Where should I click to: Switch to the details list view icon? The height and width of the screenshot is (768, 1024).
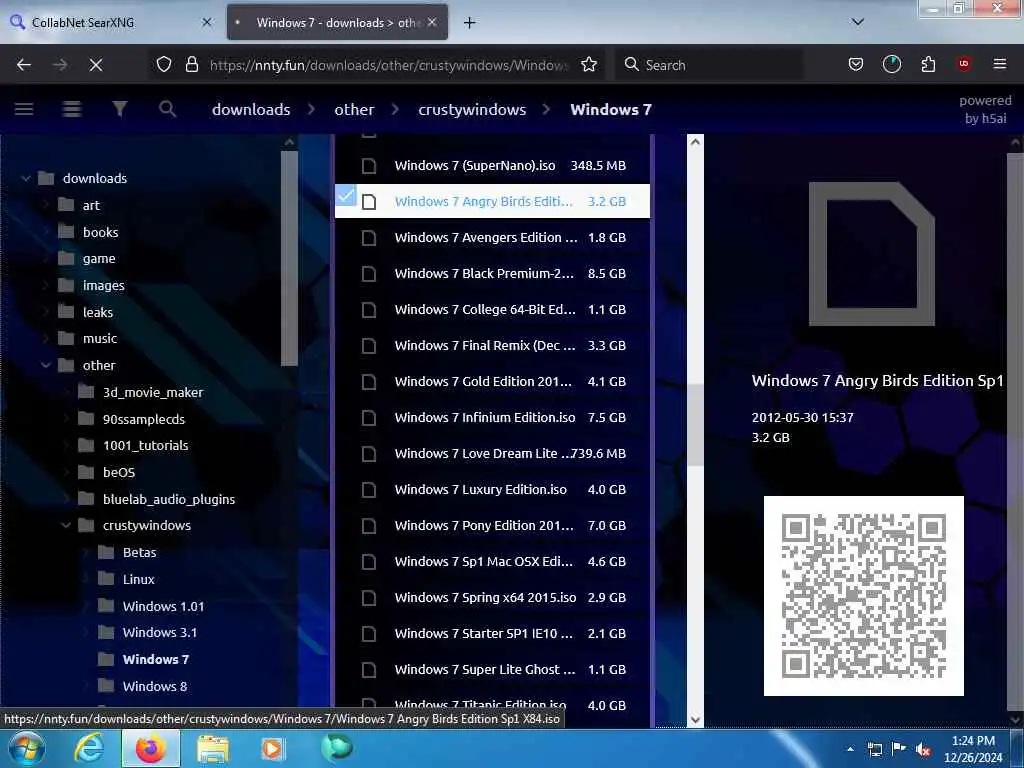[x=72, y=109]
